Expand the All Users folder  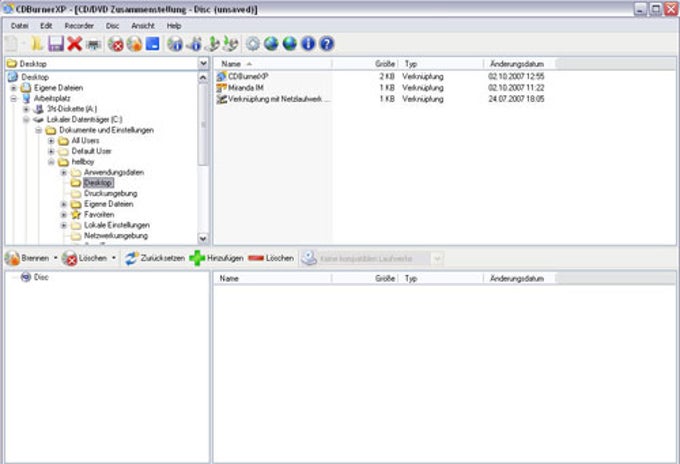(51, 141)
